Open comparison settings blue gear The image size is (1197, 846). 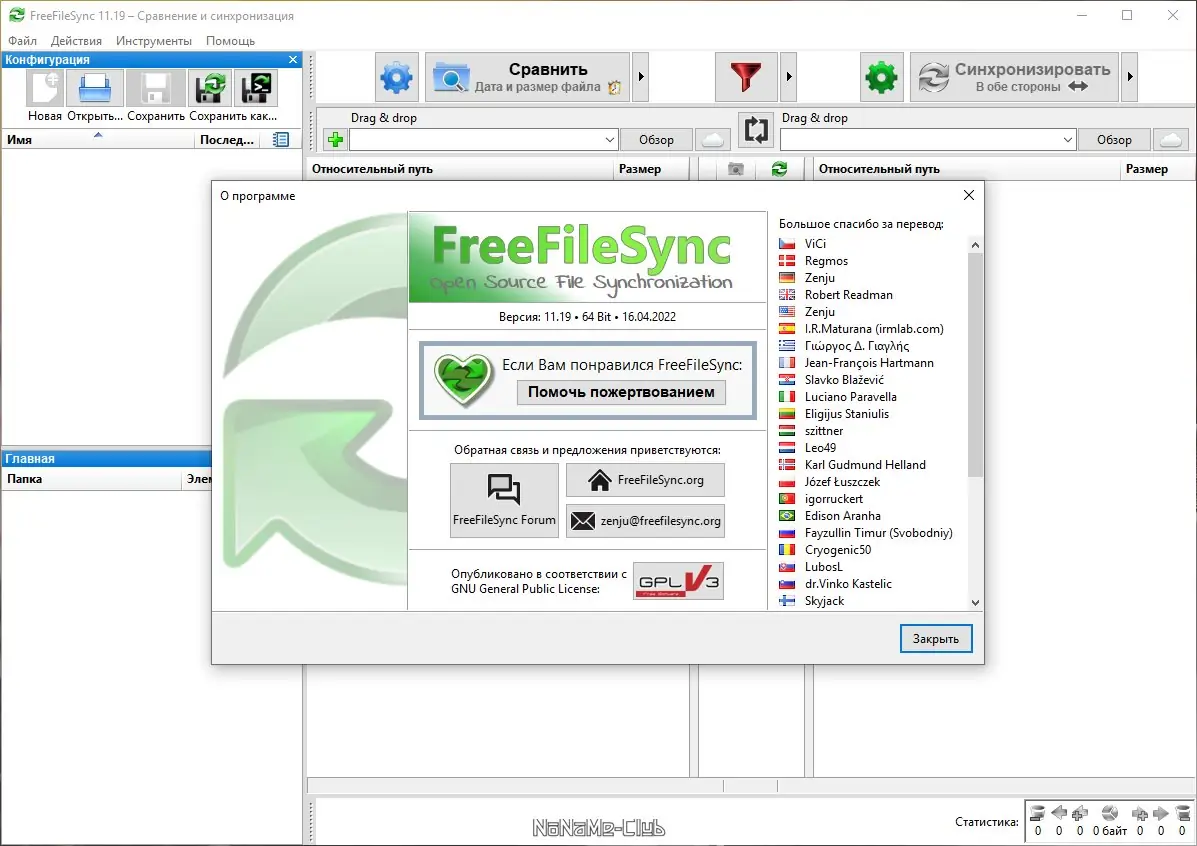(x=396, y=77)
